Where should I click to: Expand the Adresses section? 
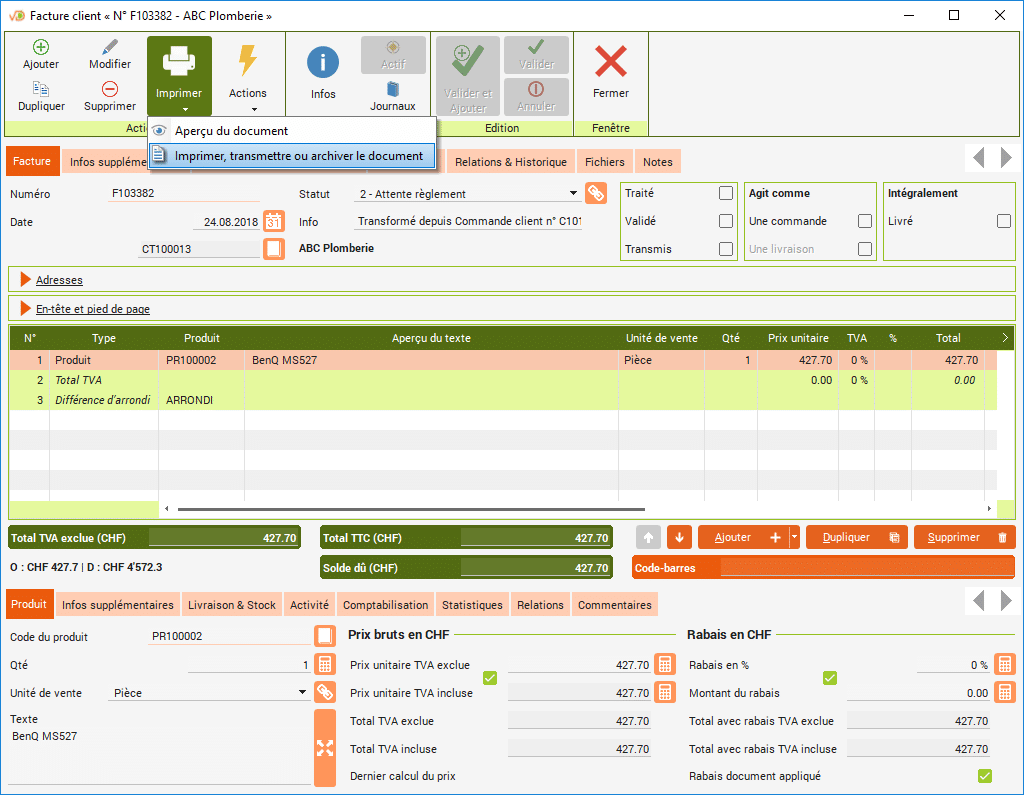(x=59, y=280)
